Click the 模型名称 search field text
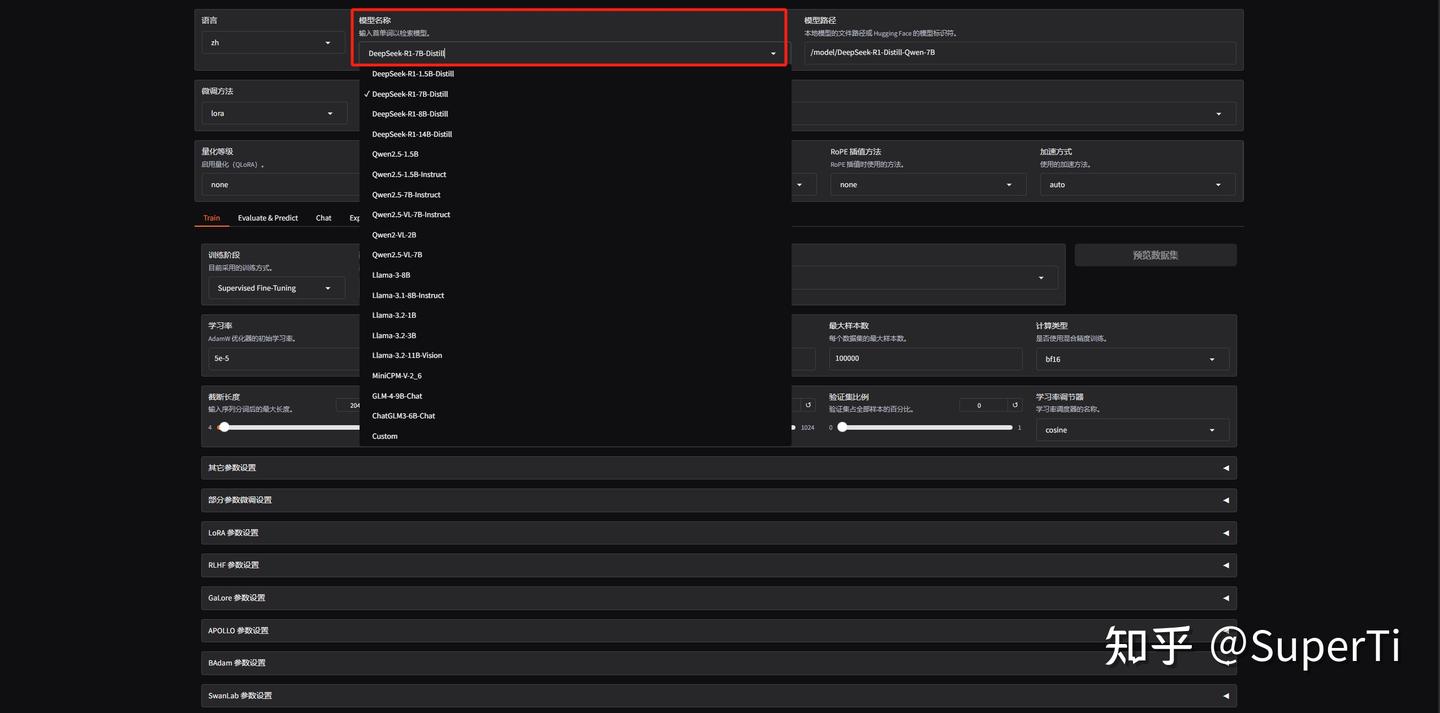The width and height of the screenshot is (1440, 713). coord(407,53)
